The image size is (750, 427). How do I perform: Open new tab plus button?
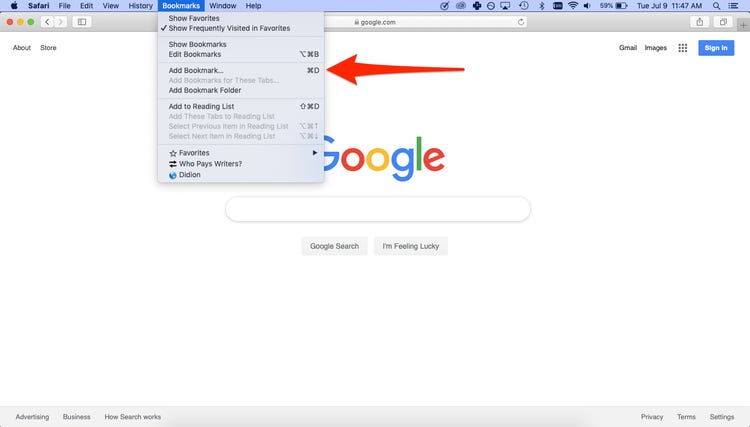click(x=744, y=25)
